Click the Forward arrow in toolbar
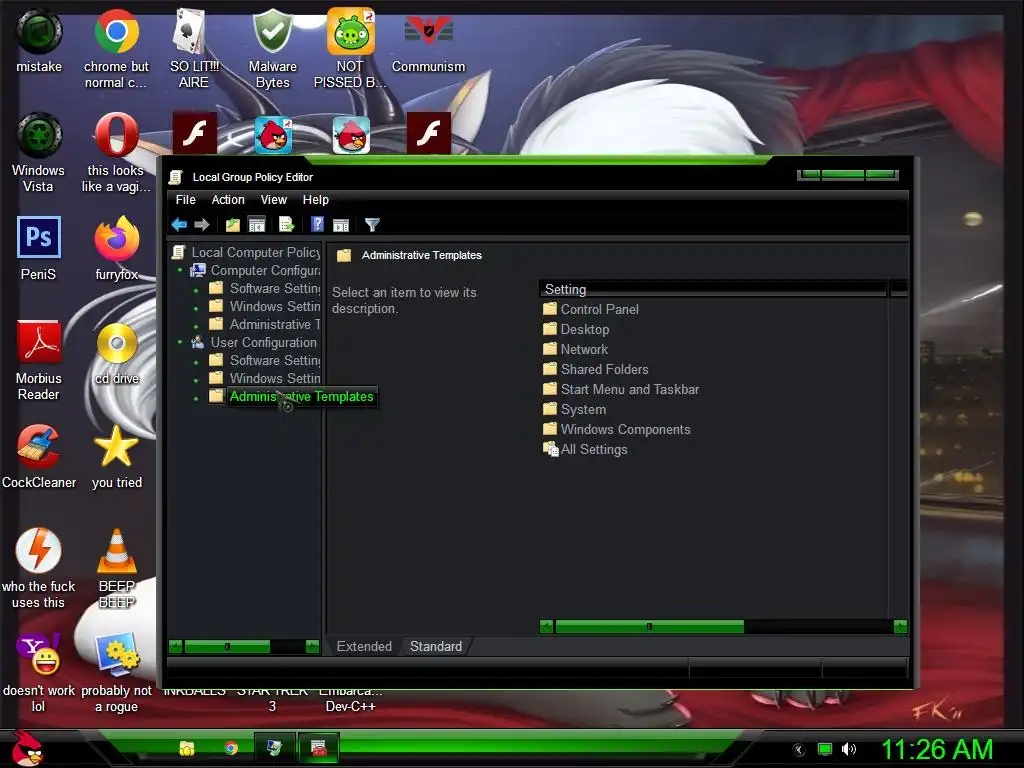Viewport: 1024px width, 768px height. (202, 225)
